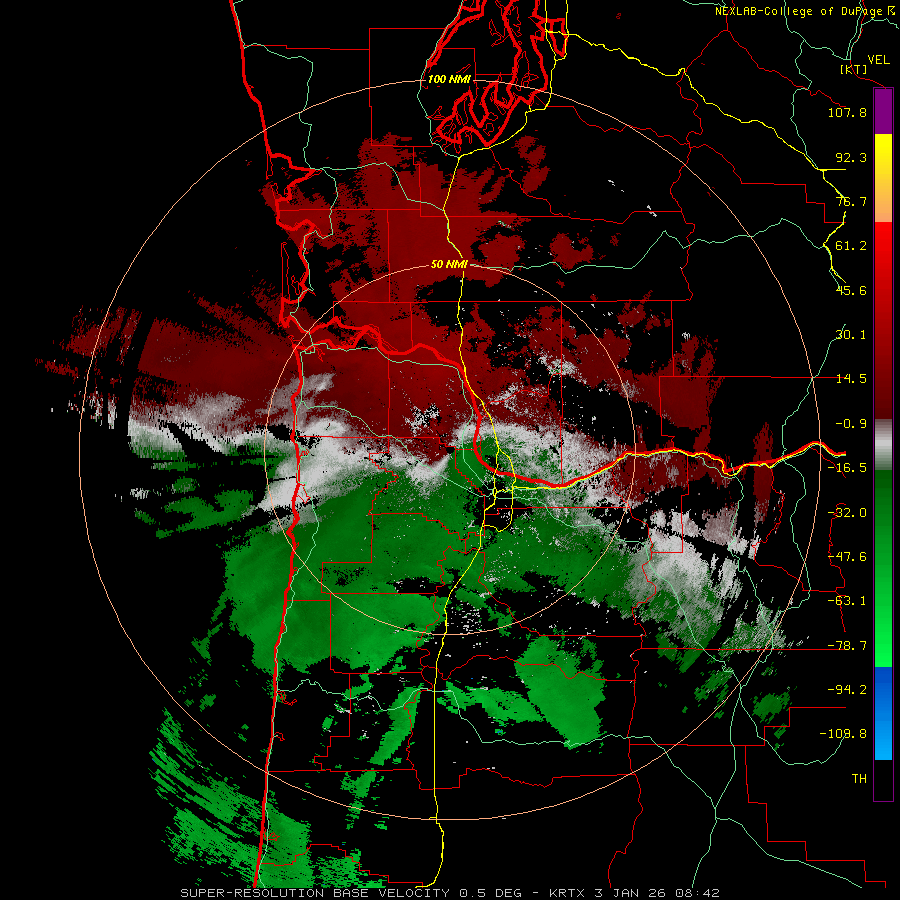Click the -0.9 velocity scale value
The image size is (900, 900).
[x=851, y=424]
